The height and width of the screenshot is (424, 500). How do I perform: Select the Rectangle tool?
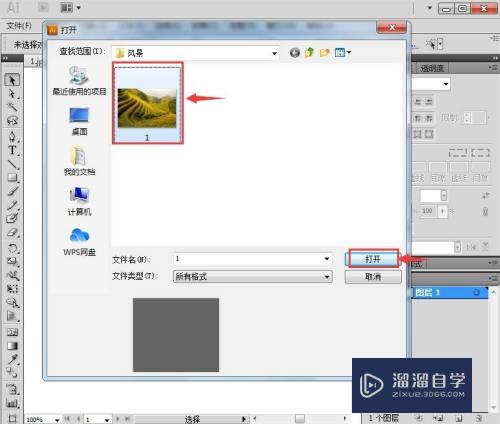[x=12, y=177]
